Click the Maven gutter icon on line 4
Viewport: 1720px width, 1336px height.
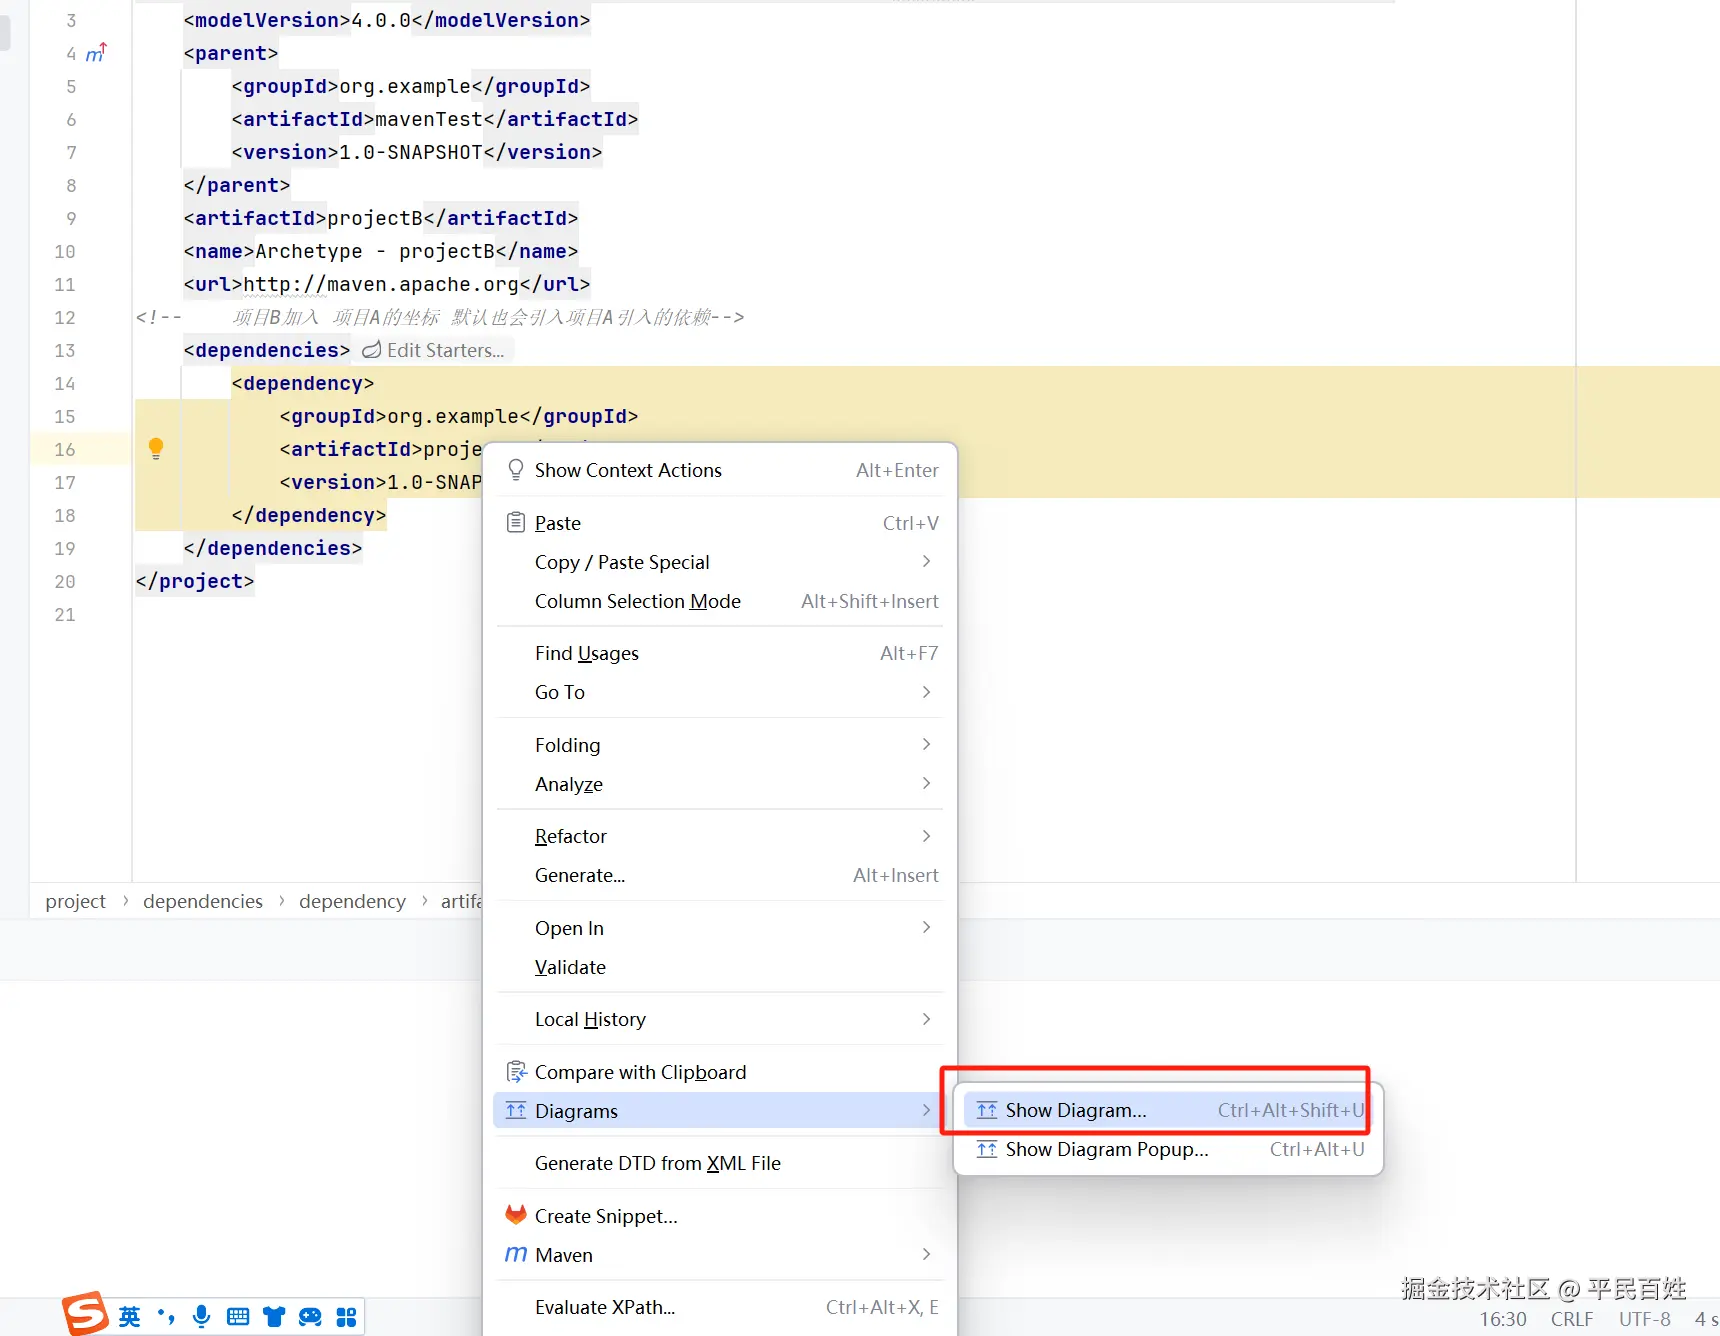tap(96, 53)
